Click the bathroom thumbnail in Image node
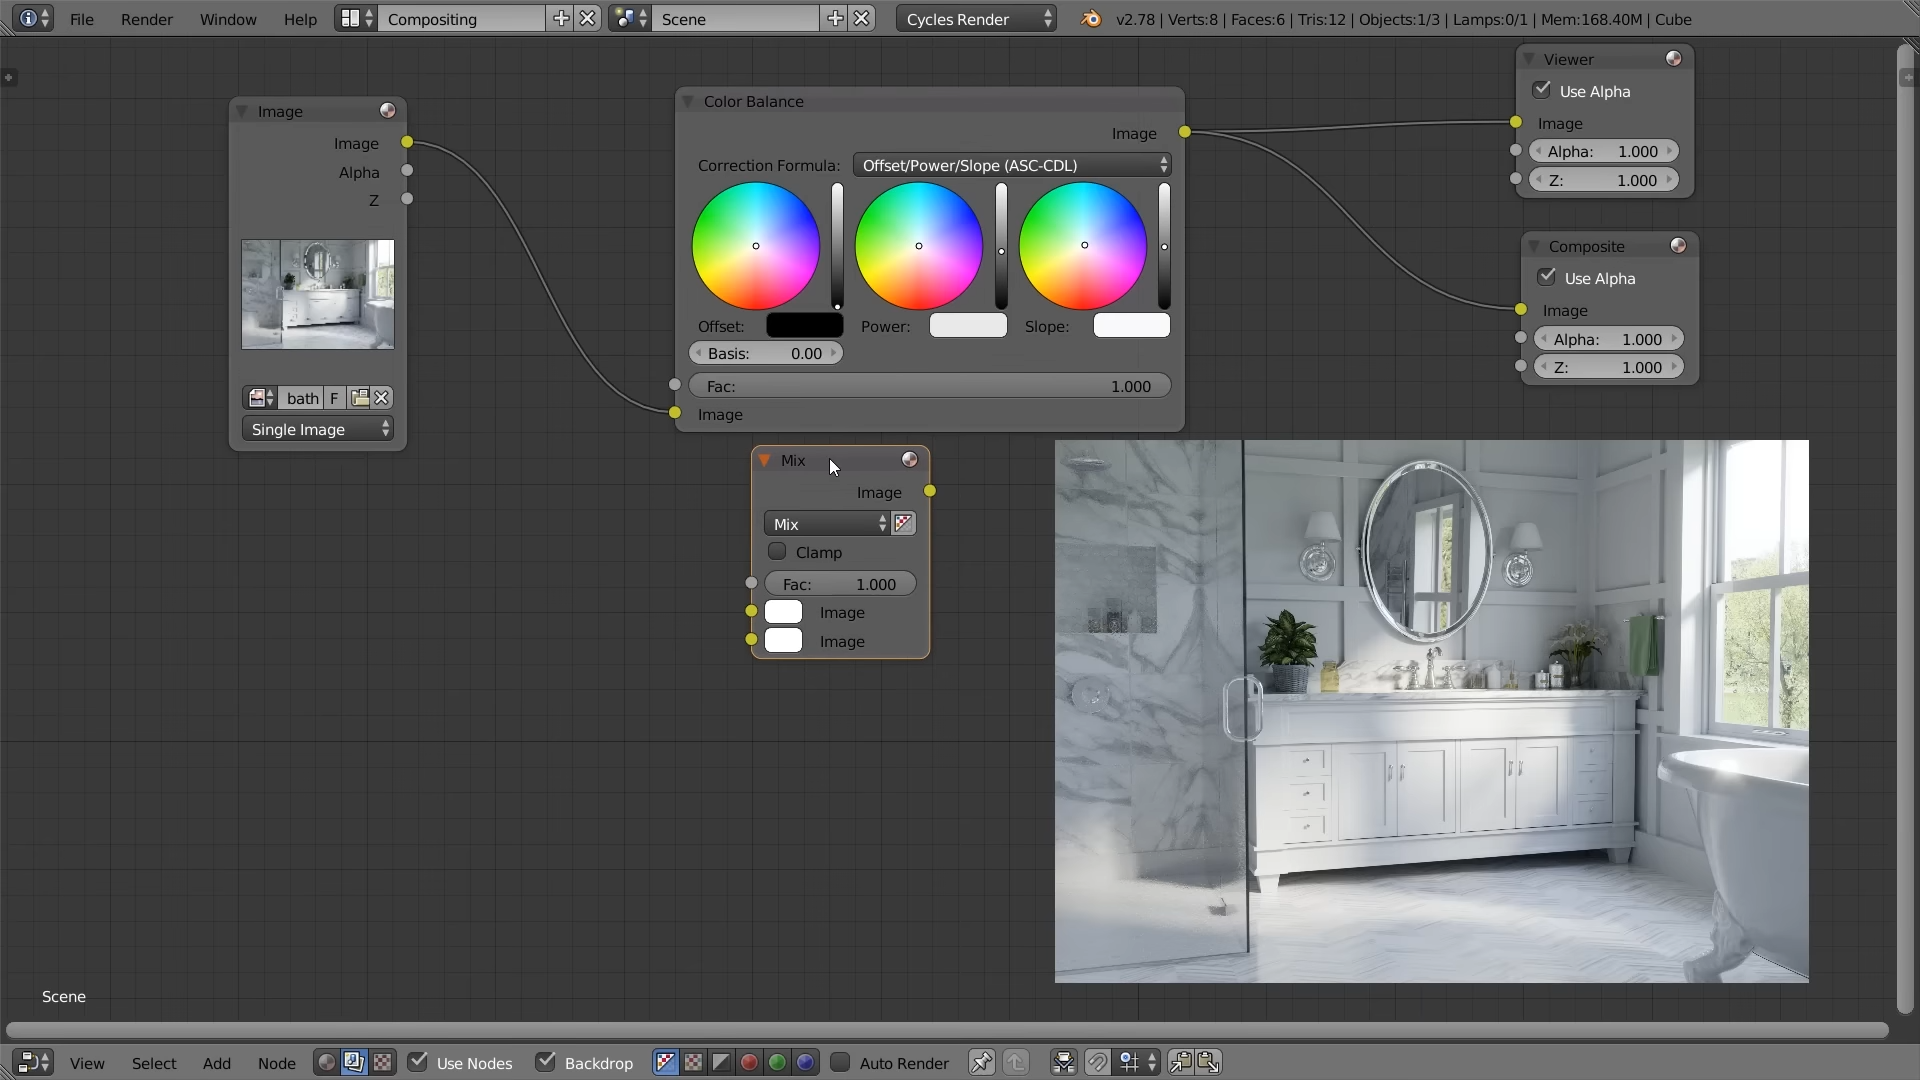 (x=318, y=294)
